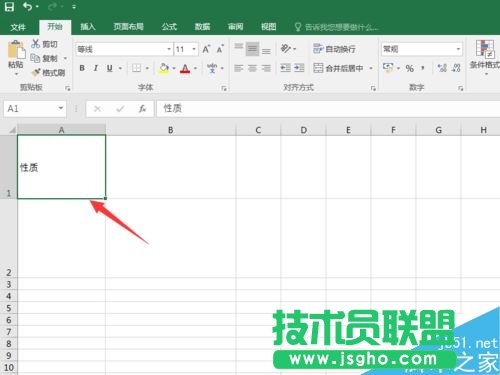Decrease indent
This screenshot has width=500, height=375.
pos(285,68)
